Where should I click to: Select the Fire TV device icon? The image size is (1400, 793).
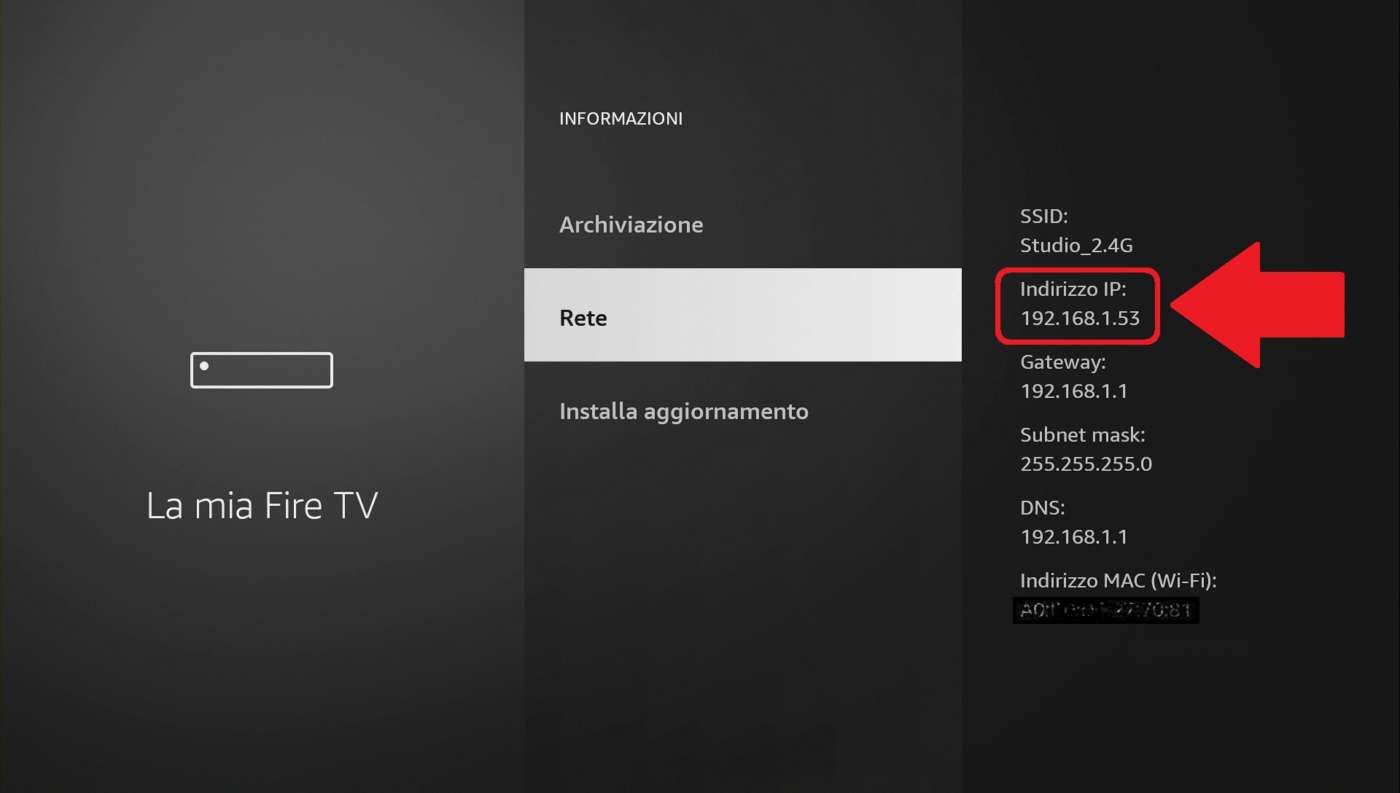(x=261, y=370)
